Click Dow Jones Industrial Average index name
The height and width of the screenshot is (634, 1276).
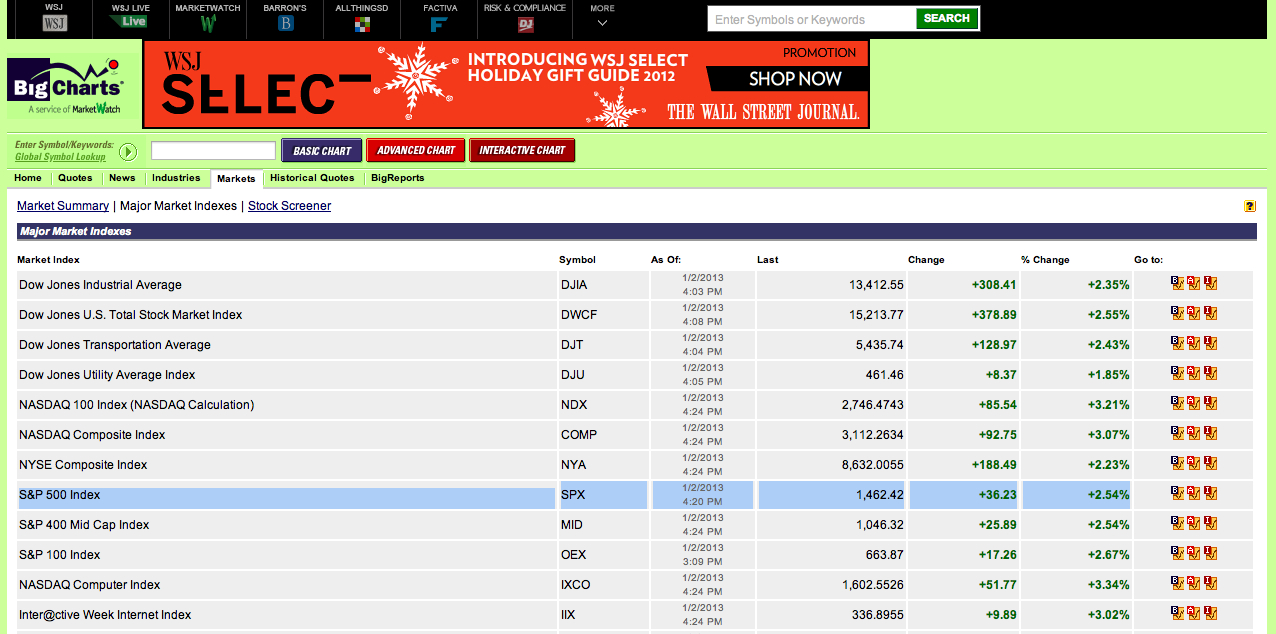coord(100,285)
